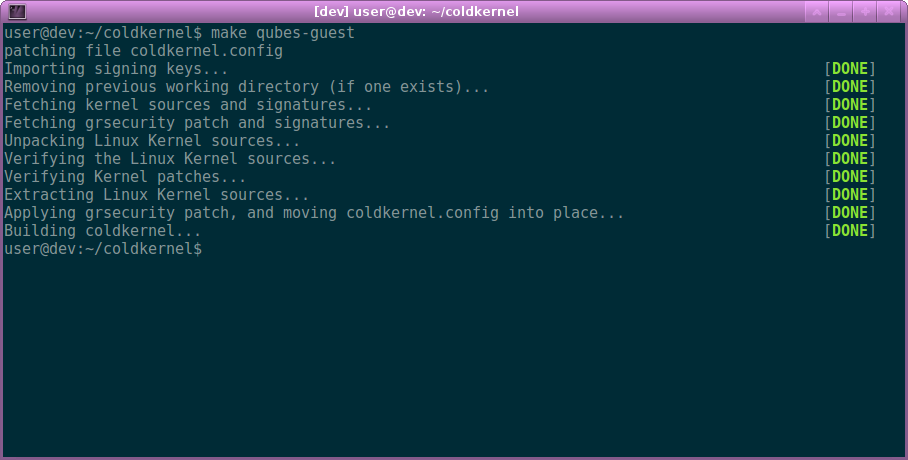The image size is (908, 460).
Task: Shade the window with the up-arrow button
Action: click(817, 12)
